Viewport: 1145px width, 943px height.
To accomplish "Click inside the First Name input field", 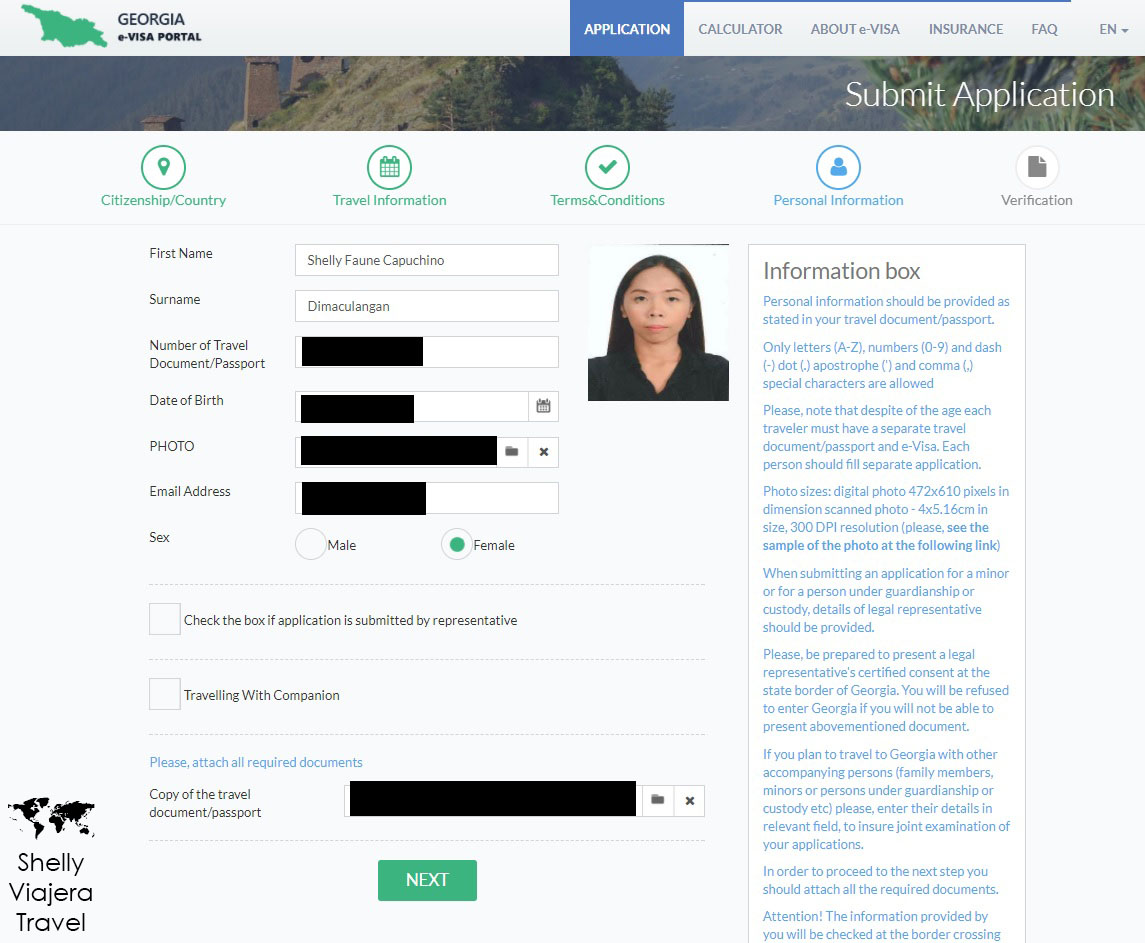I will (x=426, y=259).
